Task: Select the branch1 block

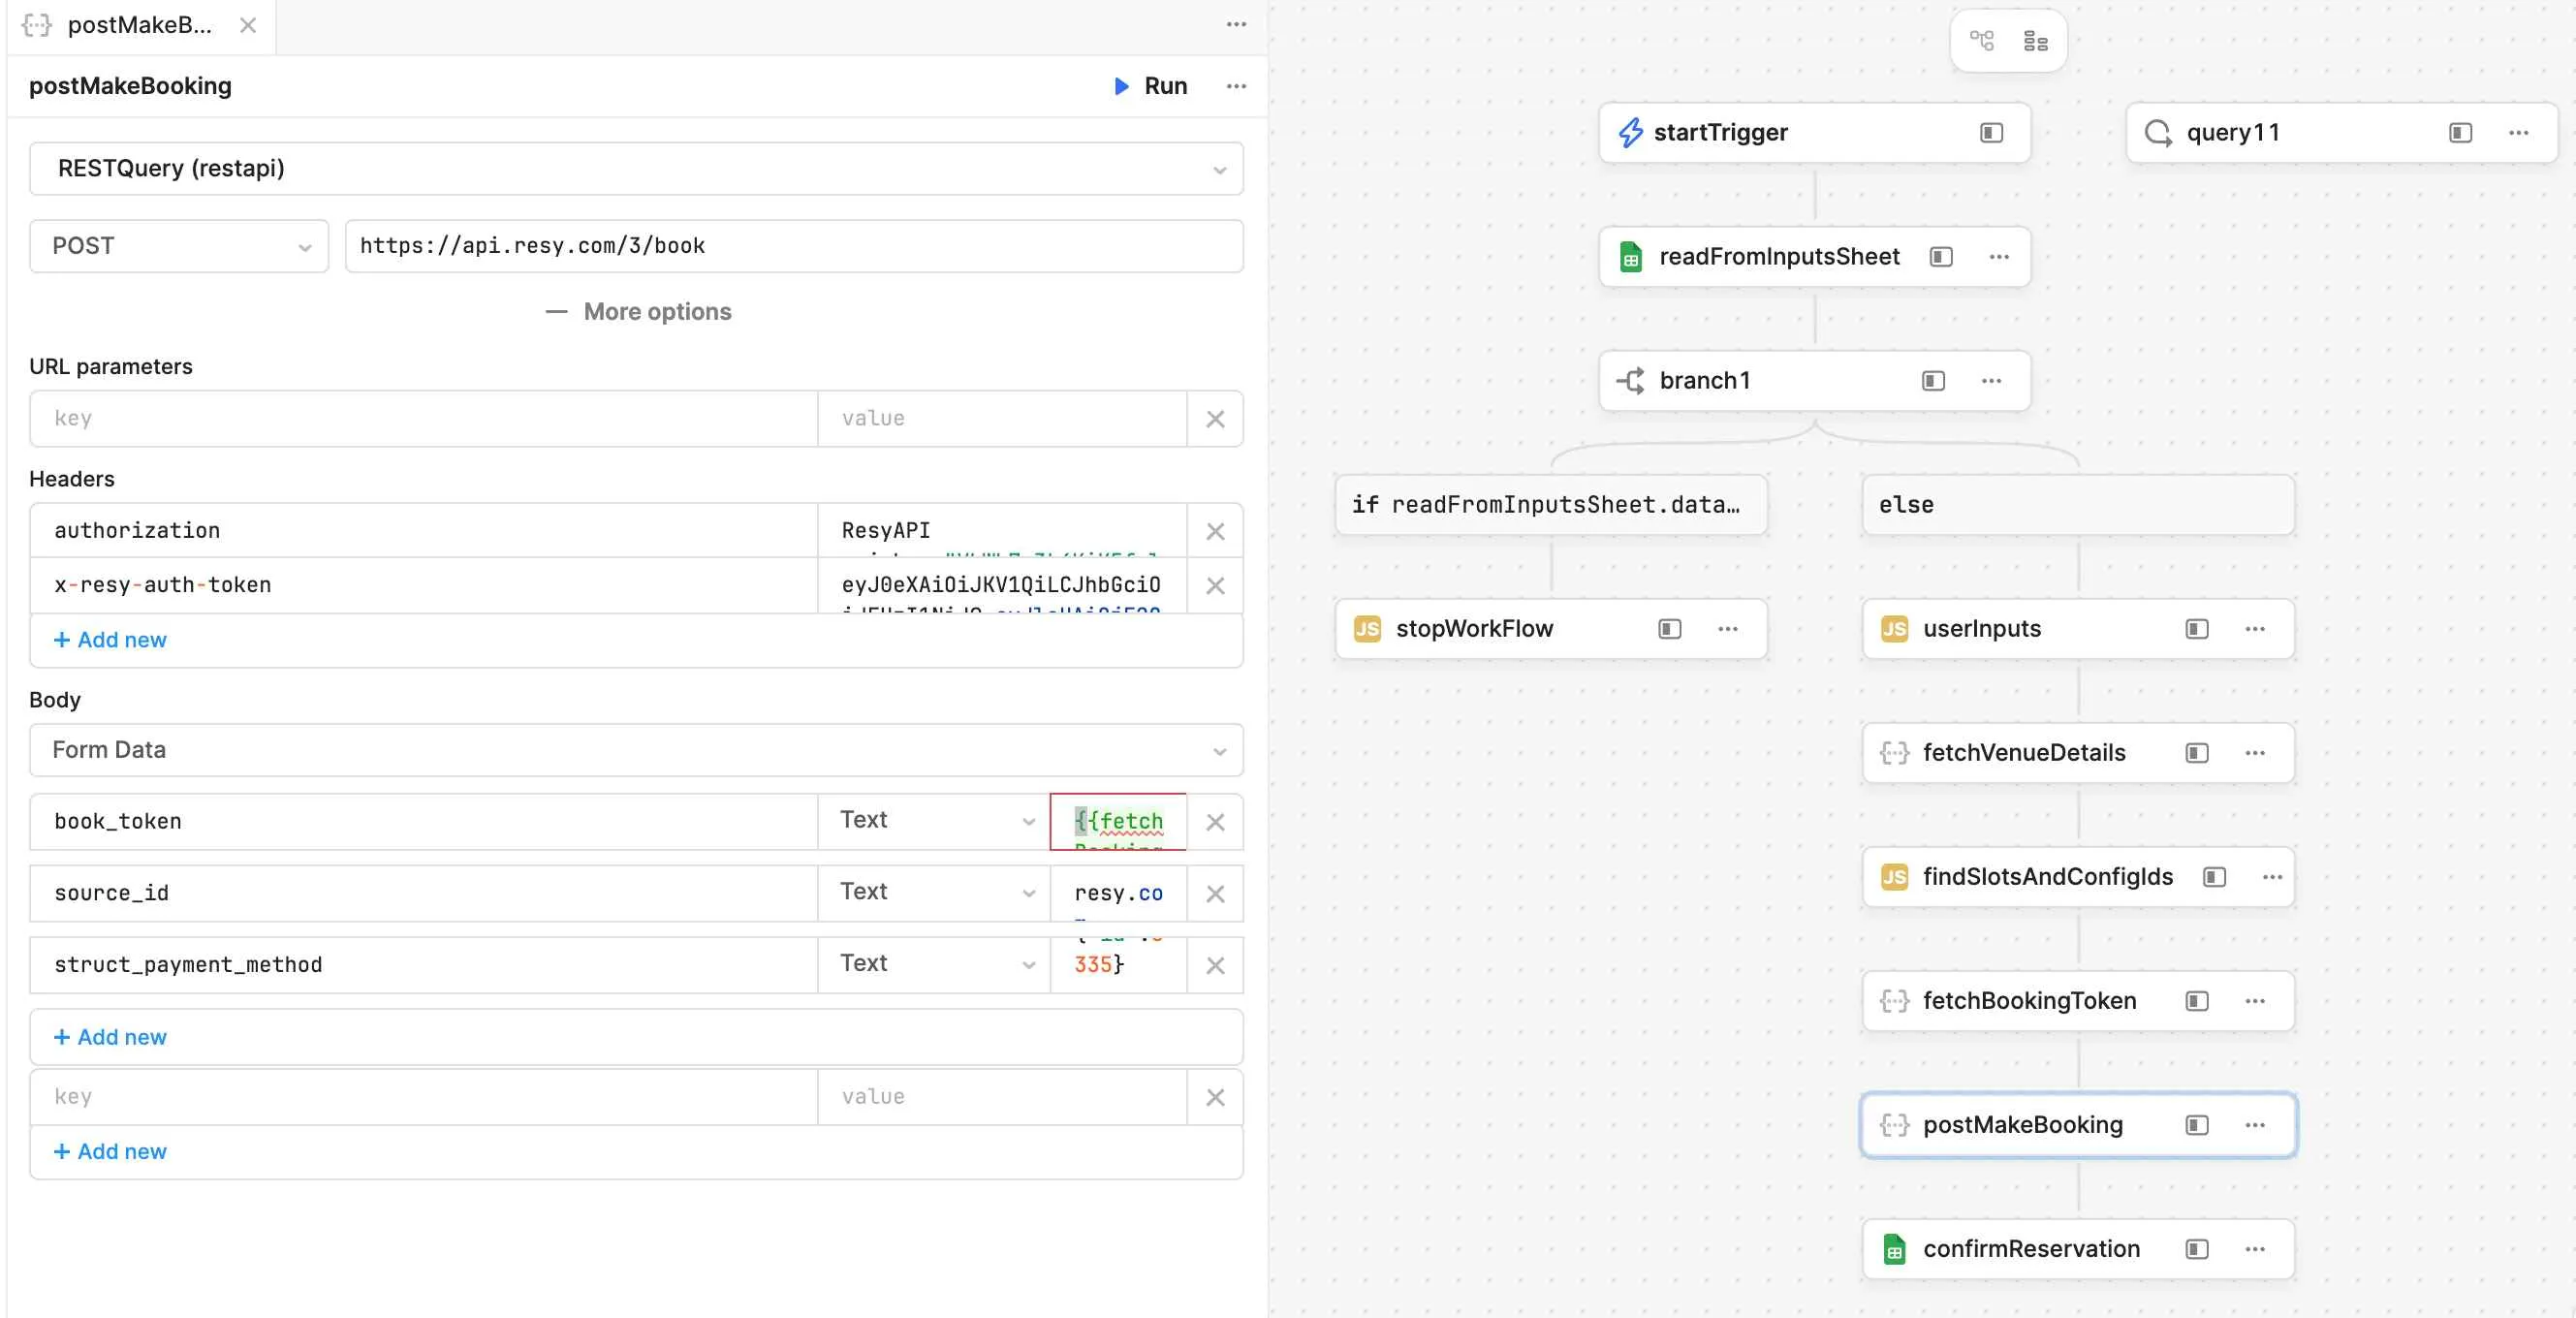Action: (1814, 380)
